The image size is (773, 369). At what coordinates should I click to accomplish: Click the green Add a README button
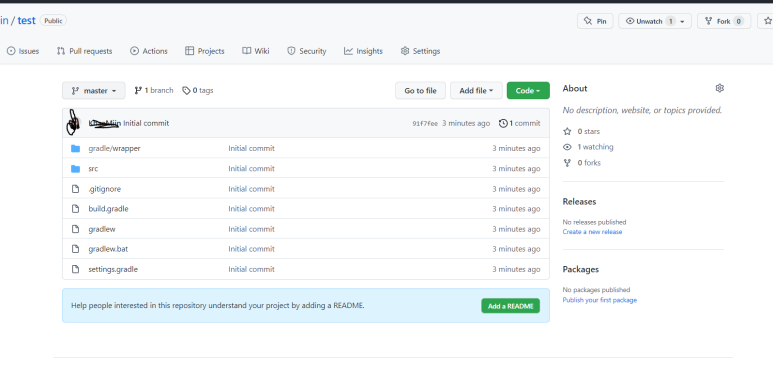(x=511, y=306)
